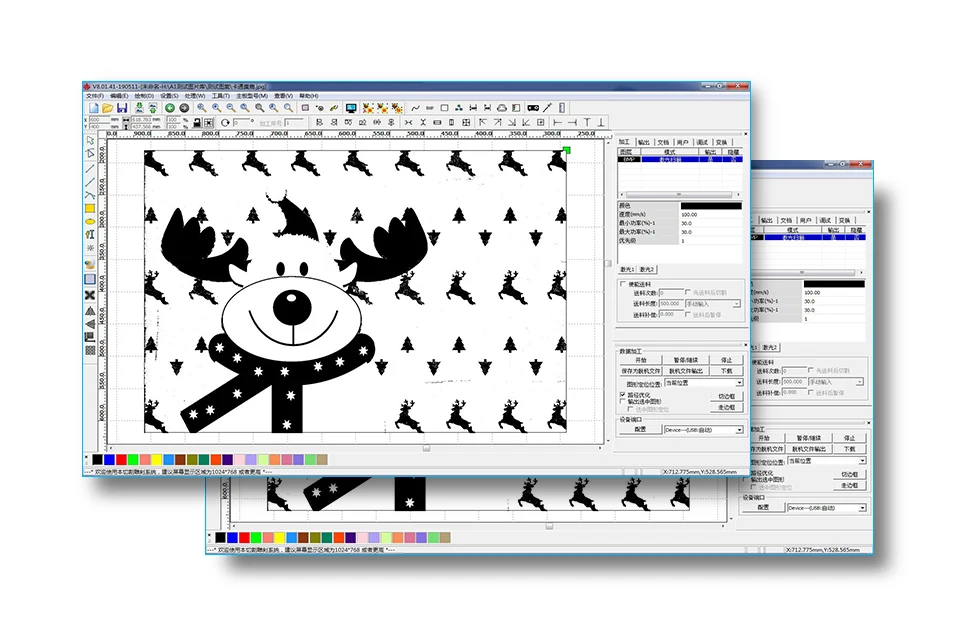
Task: Click the Align right icon
Action: [572, 123]
